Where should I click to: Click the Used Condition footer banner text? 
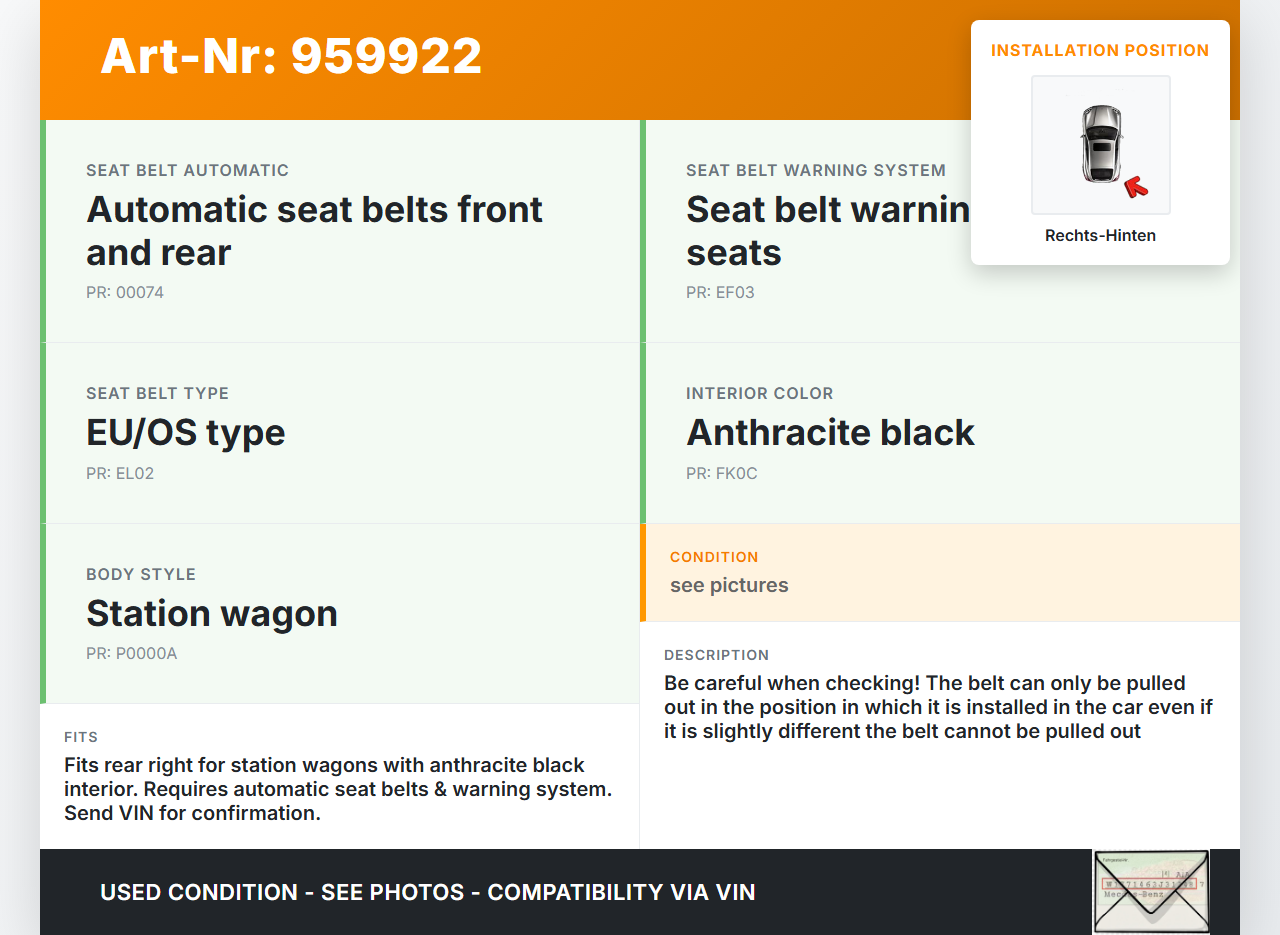point(428,892)
